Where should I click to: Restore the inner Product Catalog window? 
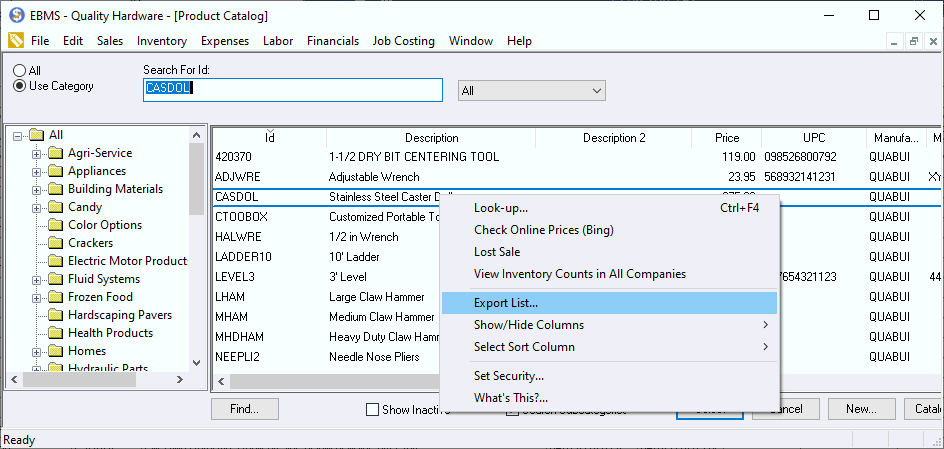point(914,42)
